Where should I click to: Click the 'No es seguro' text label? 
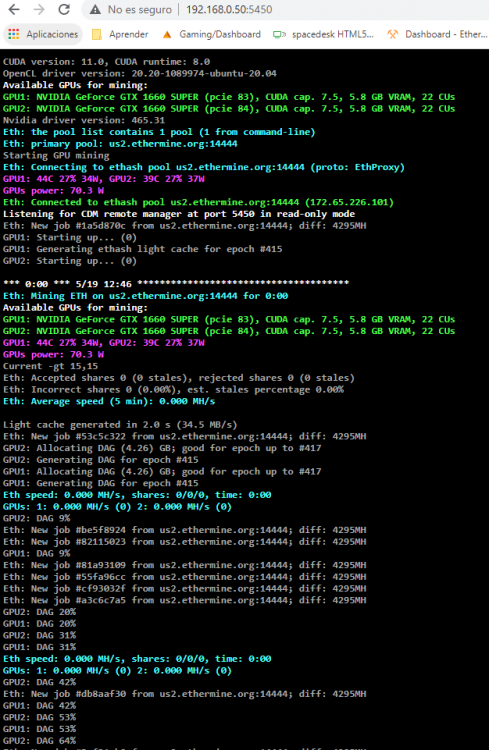[140, 10]
